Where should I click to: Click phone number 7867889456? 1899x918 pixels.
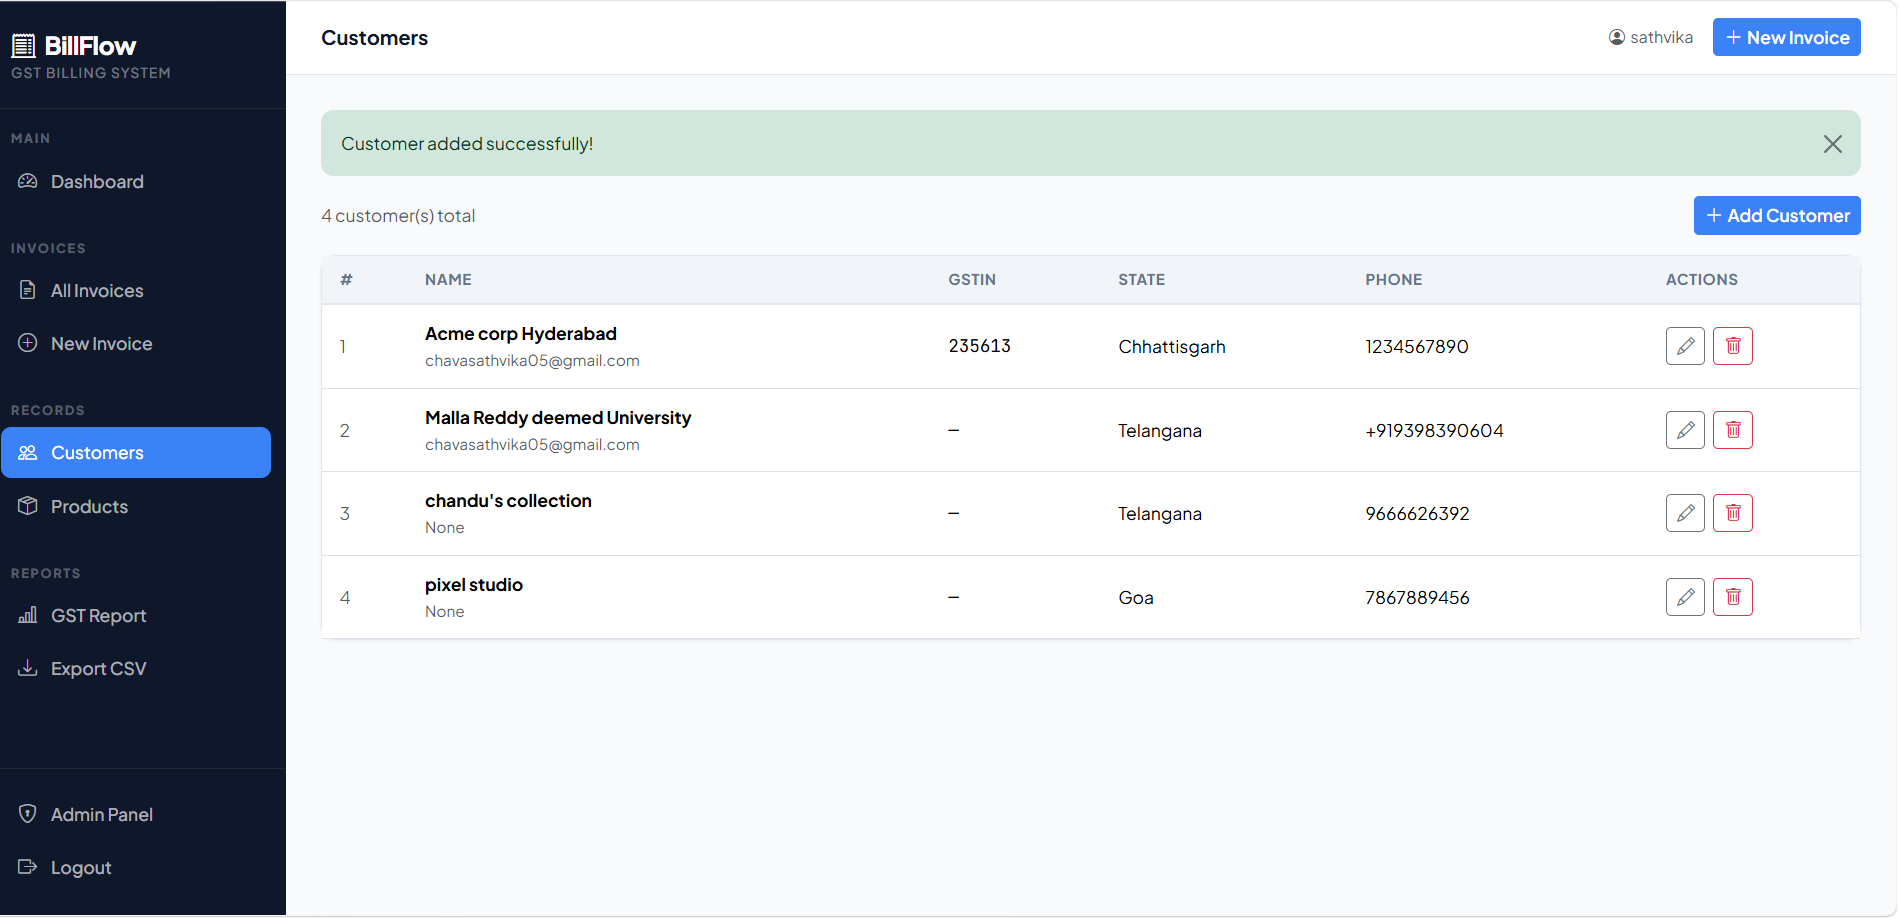[1418, 598]
